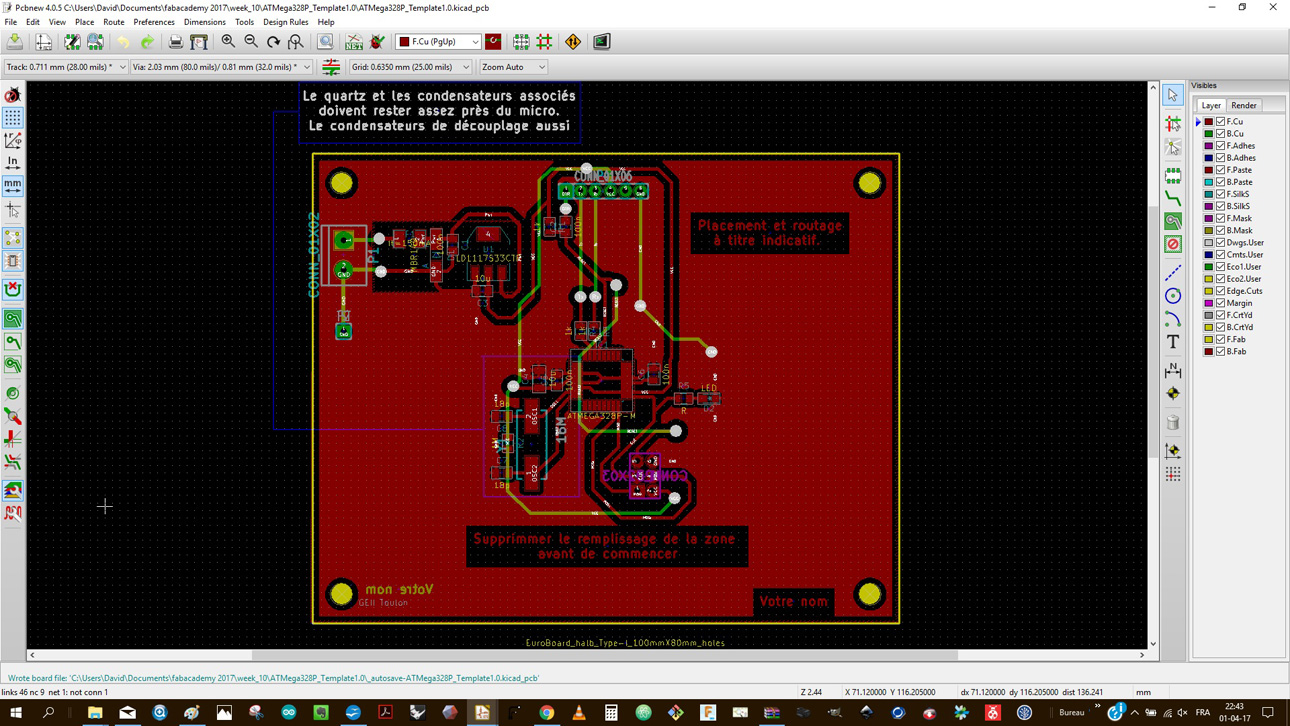This screenshot has height=726, width=1290.
Task: Open the Grid size dropdown
Action: (x=410, y=67)
